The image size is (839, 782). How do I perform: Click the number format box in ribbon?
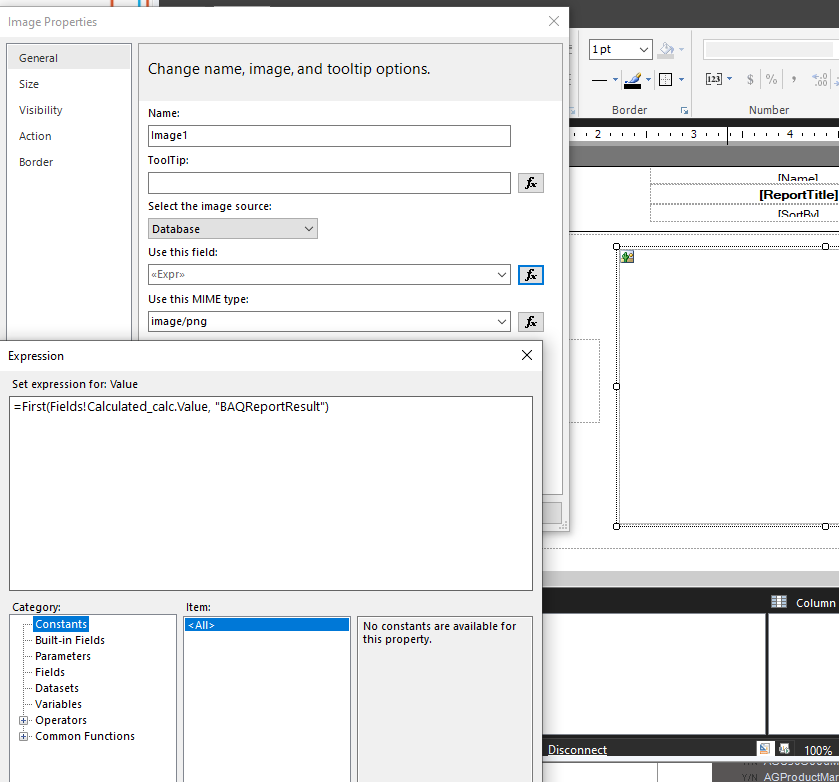(770, 49)
